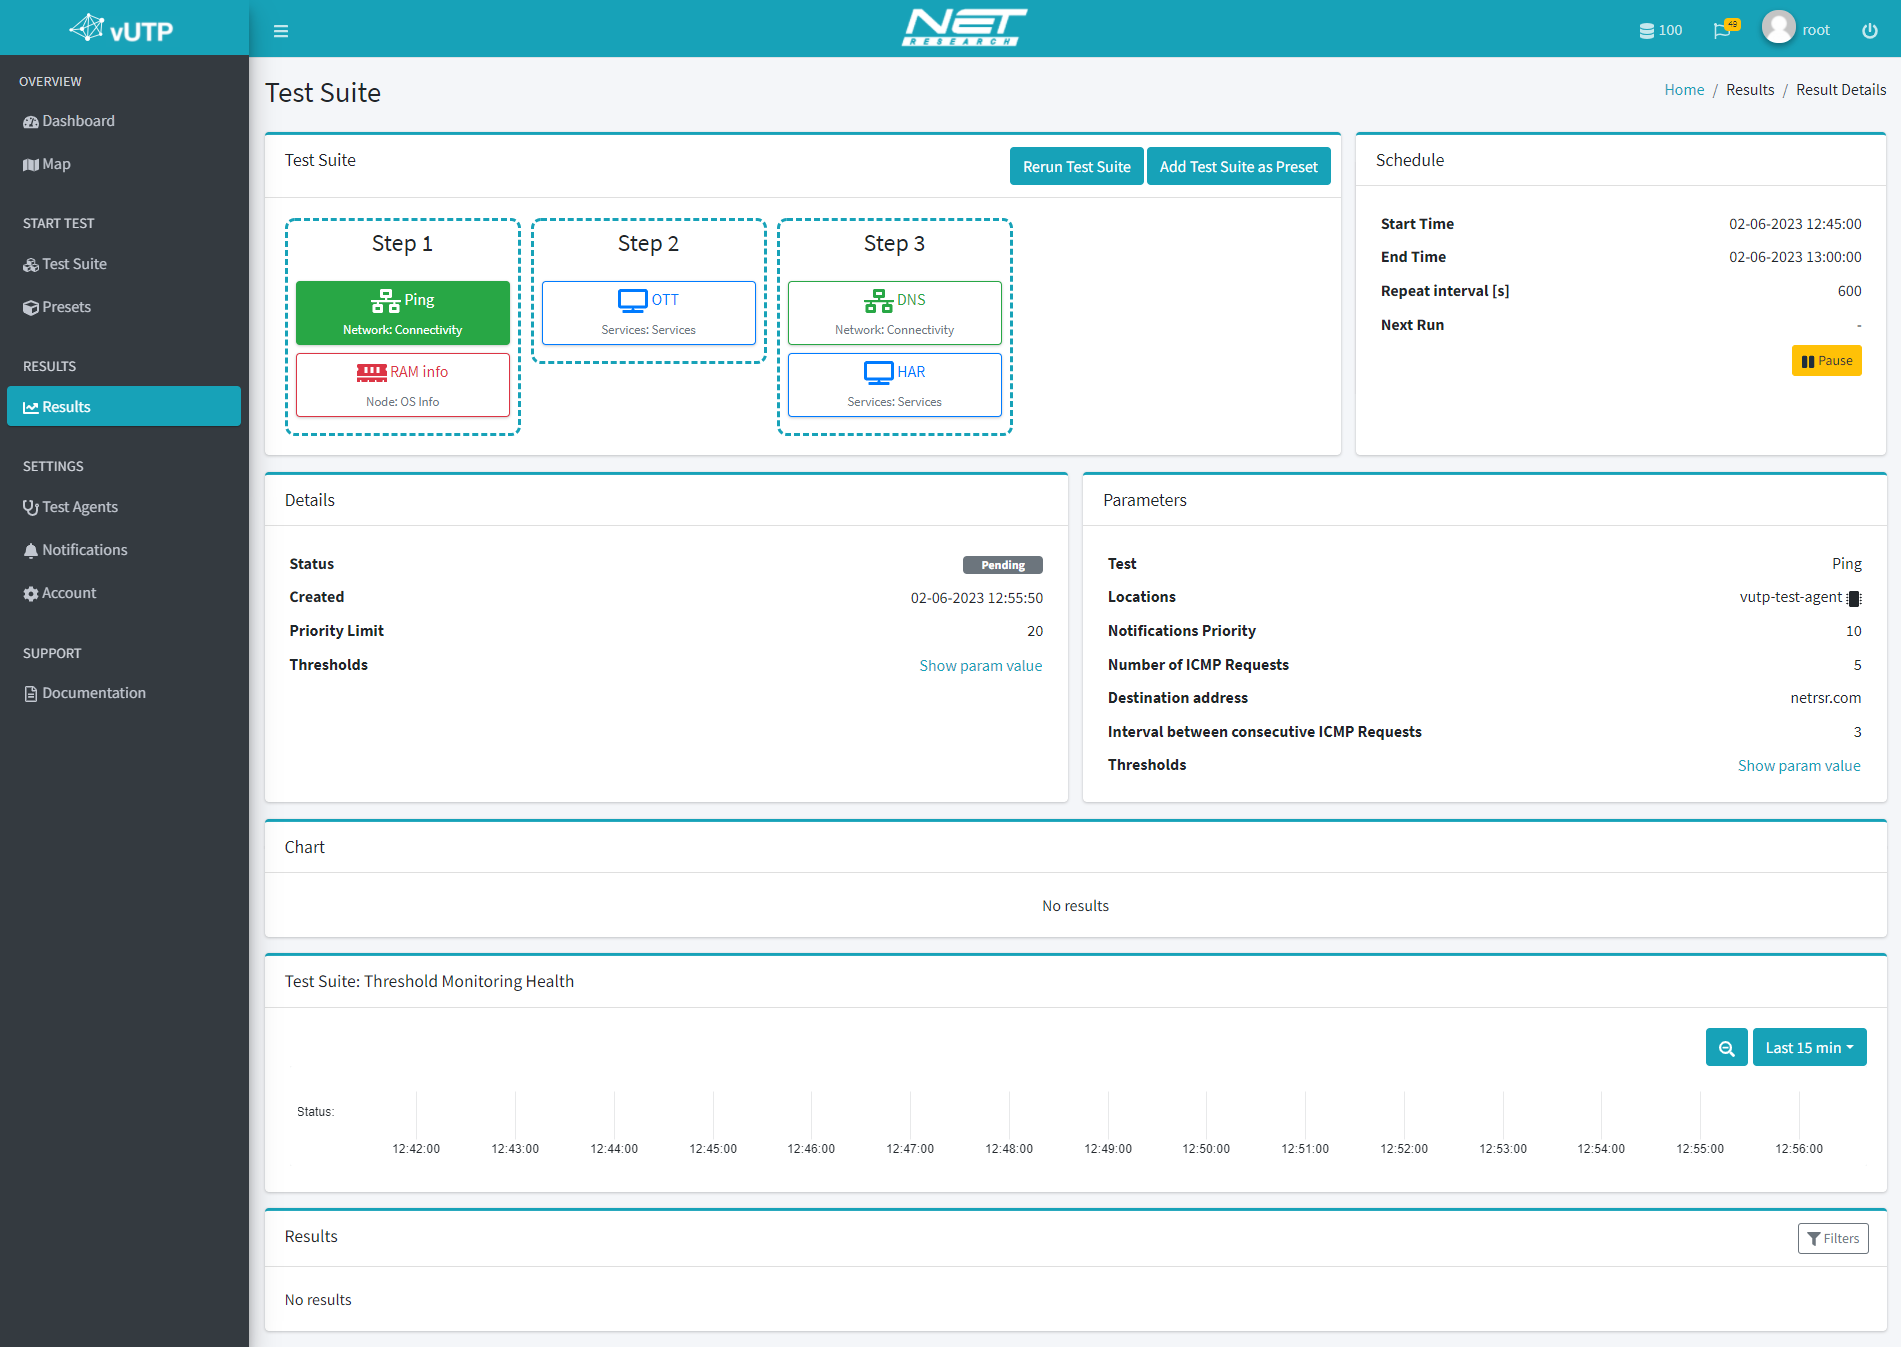Click the 12:45:00 tick on health timeline
This screenshot has width=1901, height=1347.
(x=713, y=1149)
